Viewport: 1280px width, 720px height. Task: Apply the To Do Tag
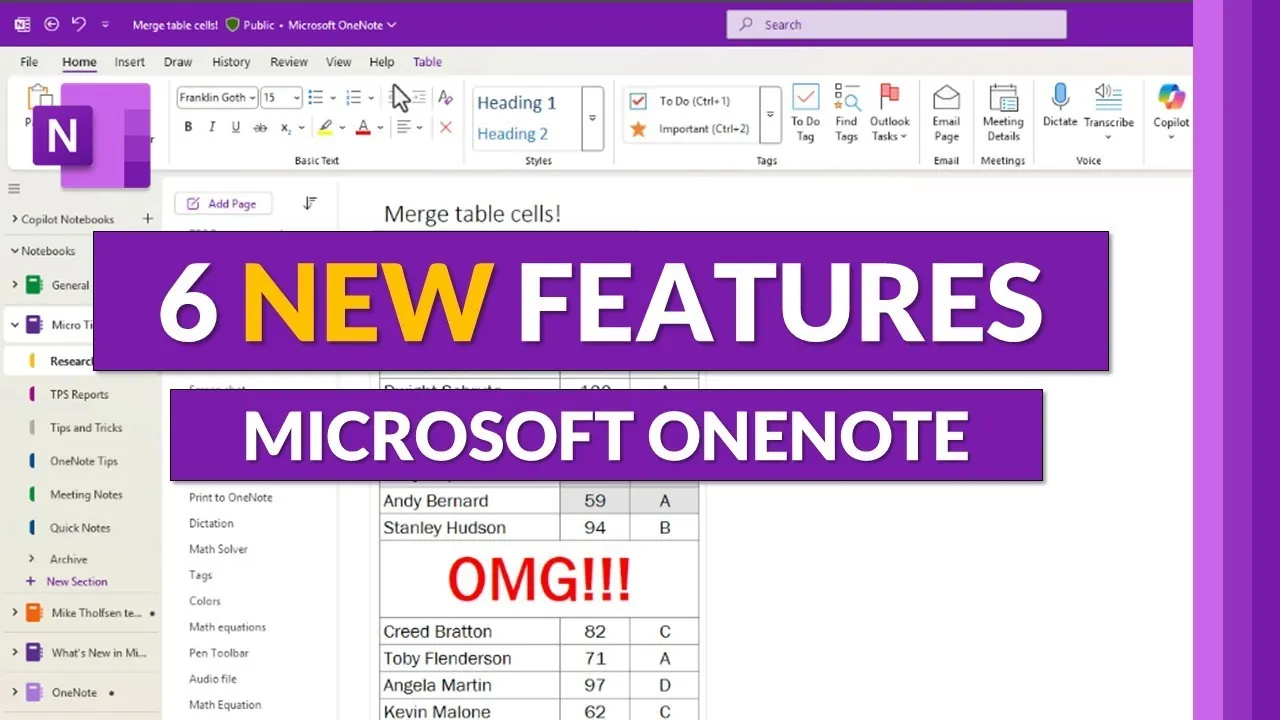tap(805, 110)
